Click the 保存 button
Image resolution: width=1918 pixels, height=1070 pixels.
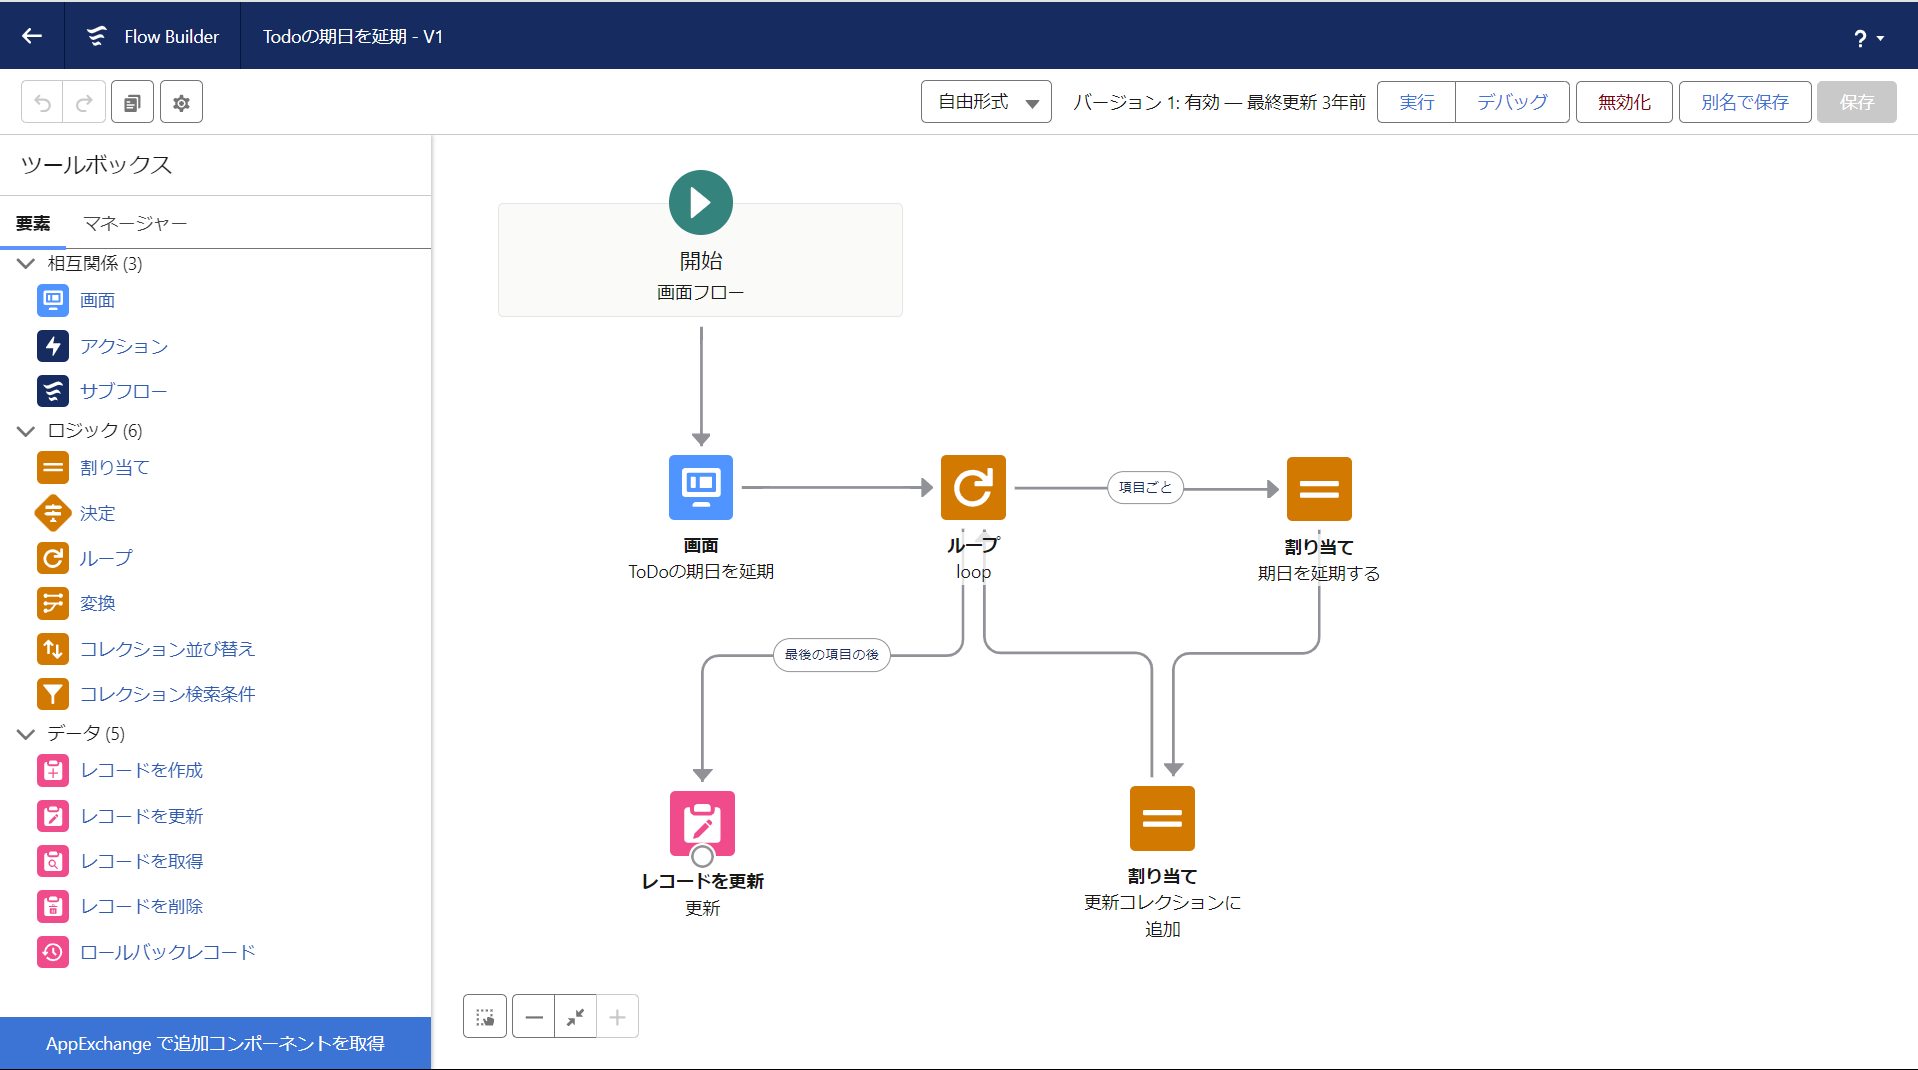tap(1857, 102)
